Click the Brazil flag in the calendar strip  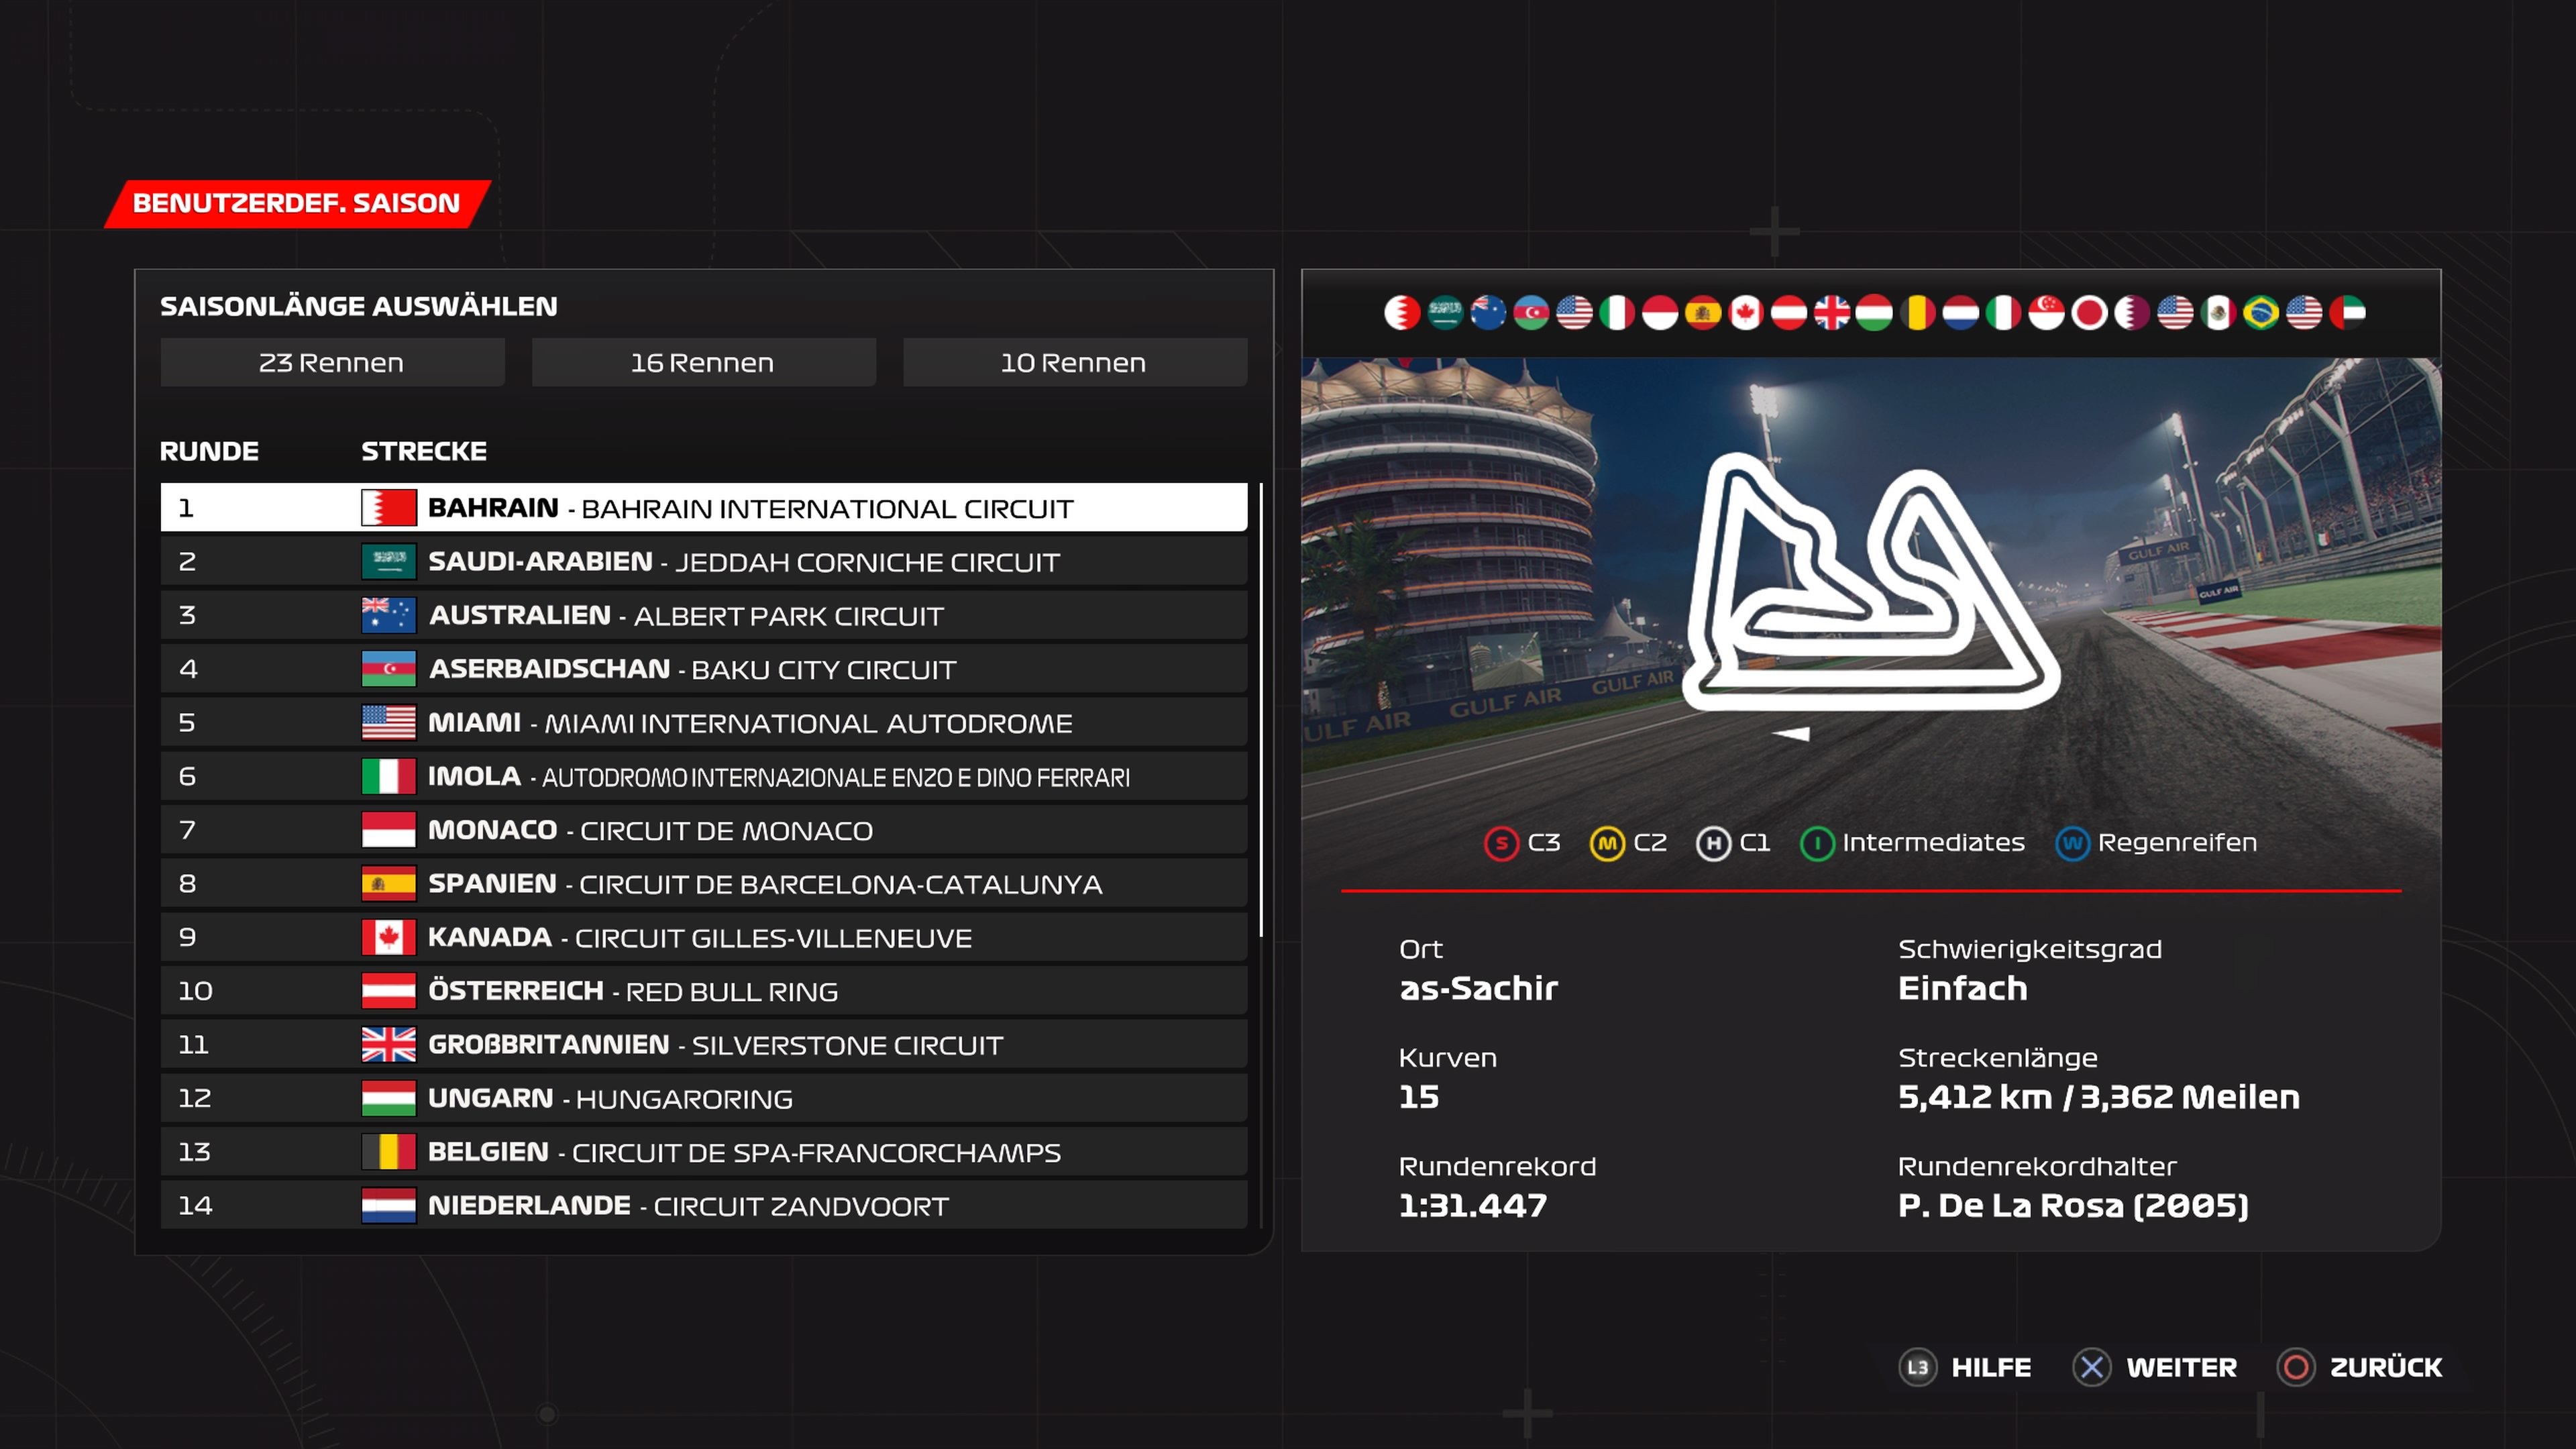click(2261, 313)
